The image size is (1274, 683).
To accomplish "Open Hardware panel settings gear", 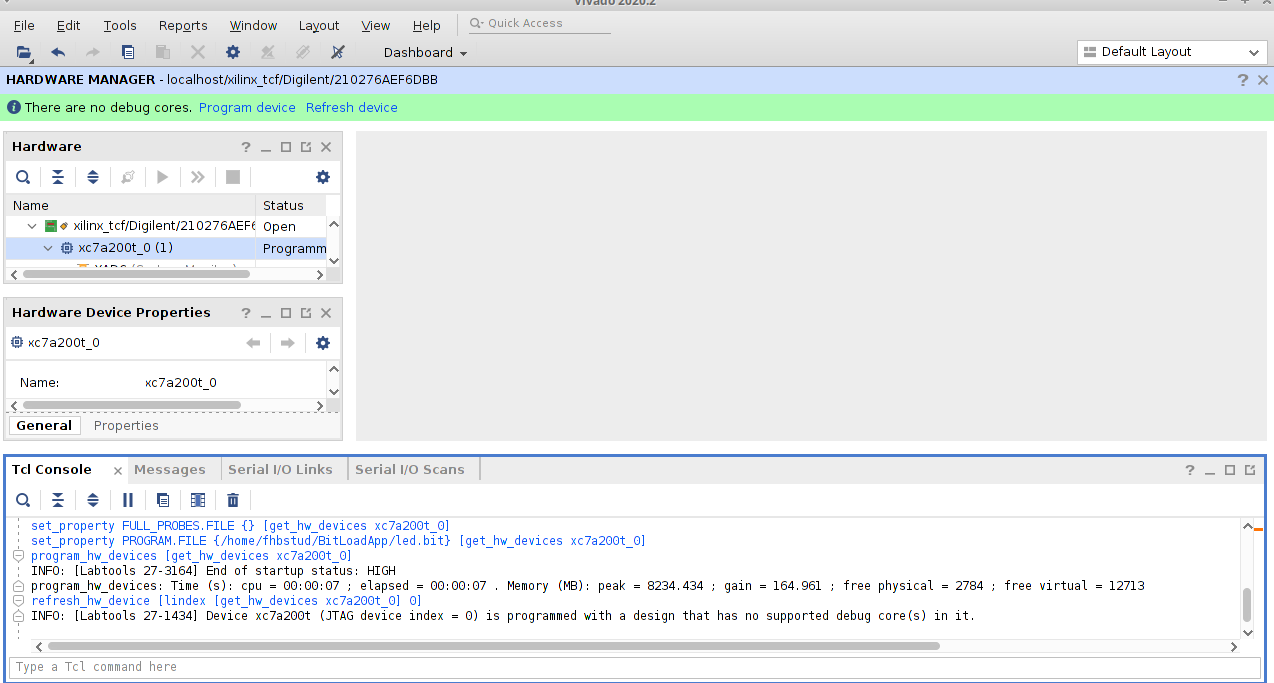I will (x=322, y=177).
